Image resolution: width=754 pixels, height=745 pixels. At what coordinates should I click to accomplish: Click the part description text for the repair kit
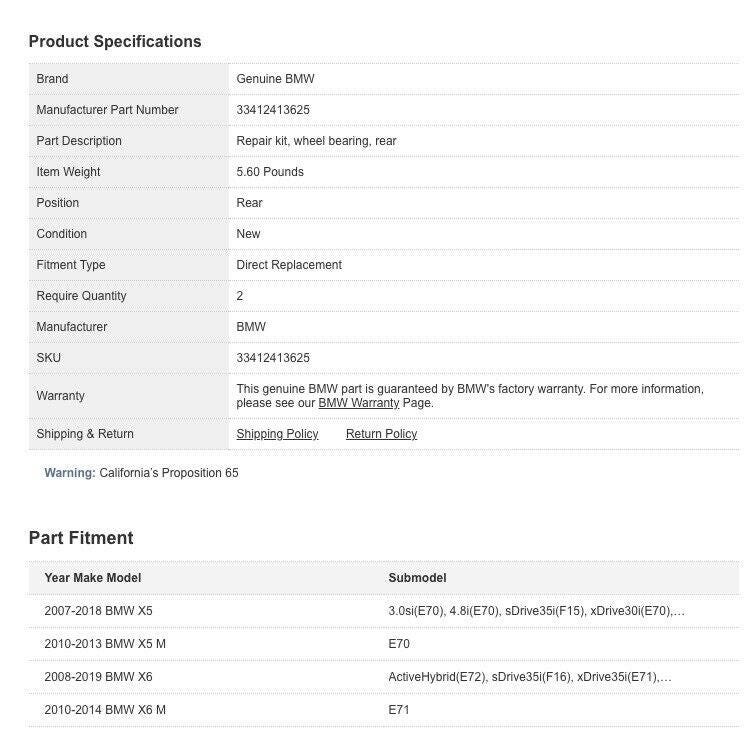[316, 141]
